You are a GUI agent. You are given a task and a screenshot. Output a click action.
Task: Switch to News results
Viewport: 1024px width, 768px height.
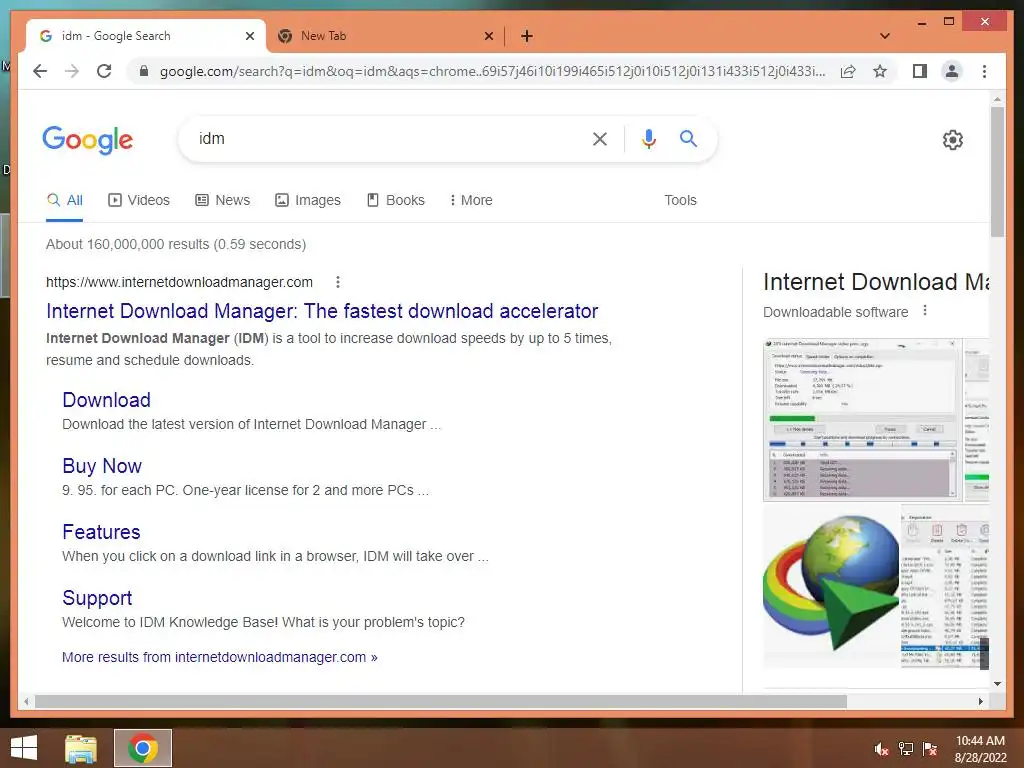223,200
